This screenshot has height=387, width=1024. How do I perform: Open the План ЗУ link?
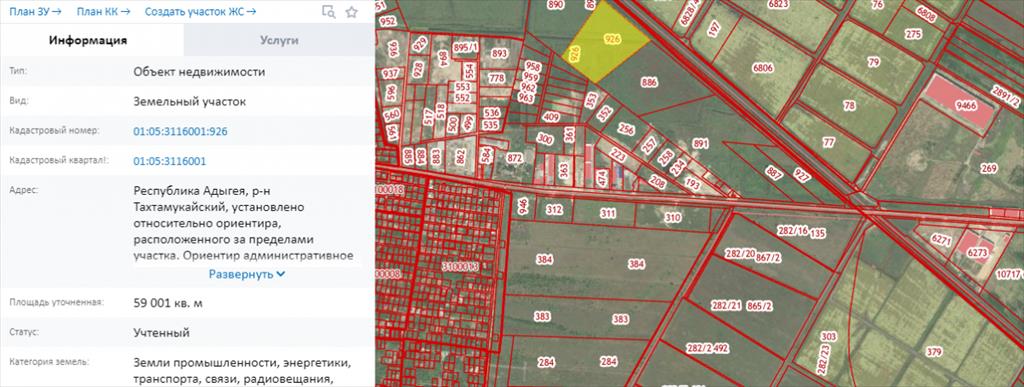[x=36, y=12]
